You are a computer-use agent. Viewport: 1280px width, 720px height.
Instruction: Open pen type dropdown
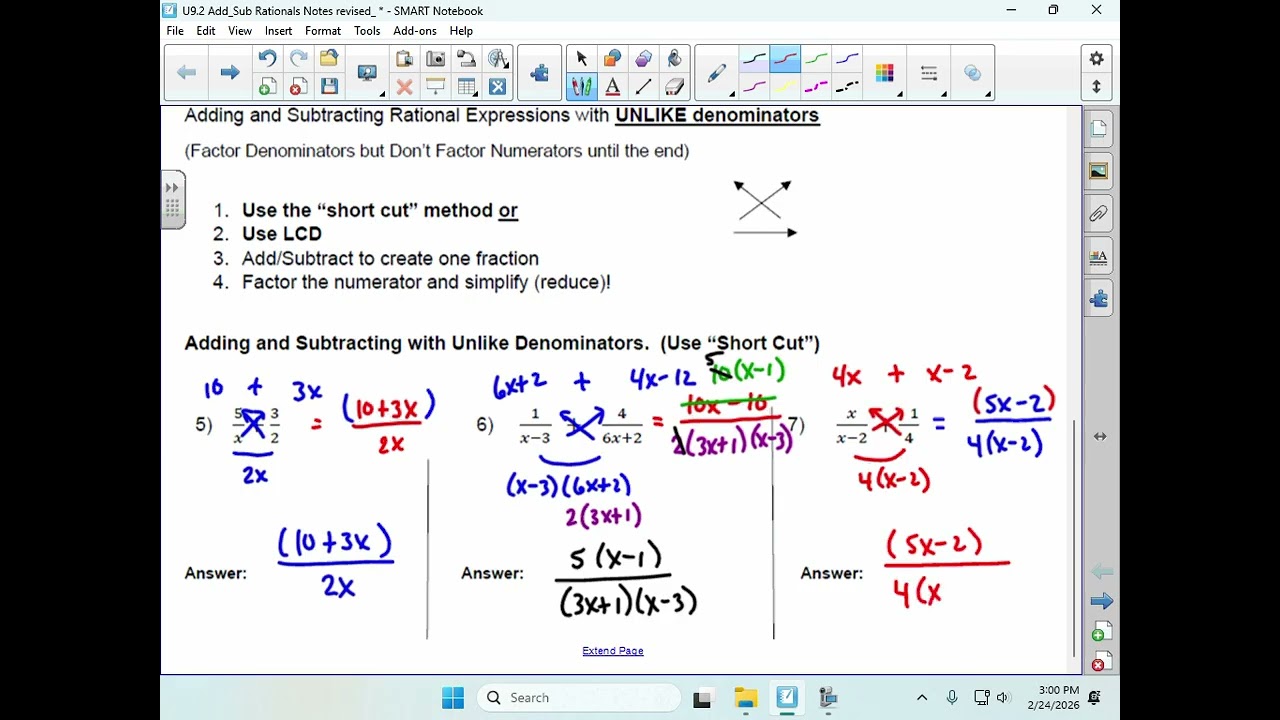pyautogui.click(x=718, y=73)
